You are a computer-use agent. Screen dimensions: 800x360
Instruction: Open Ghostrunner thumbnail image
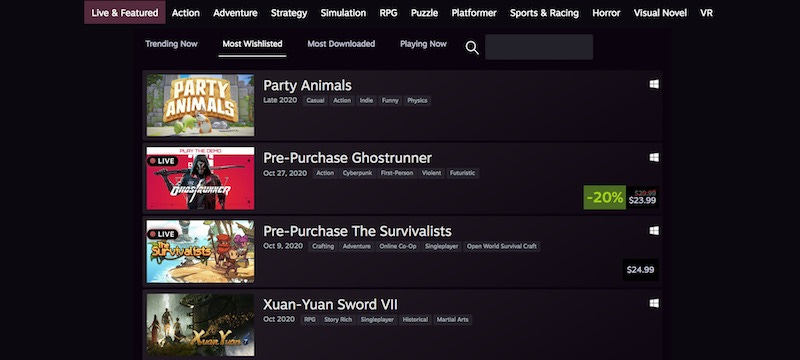[x=200, y=178]
